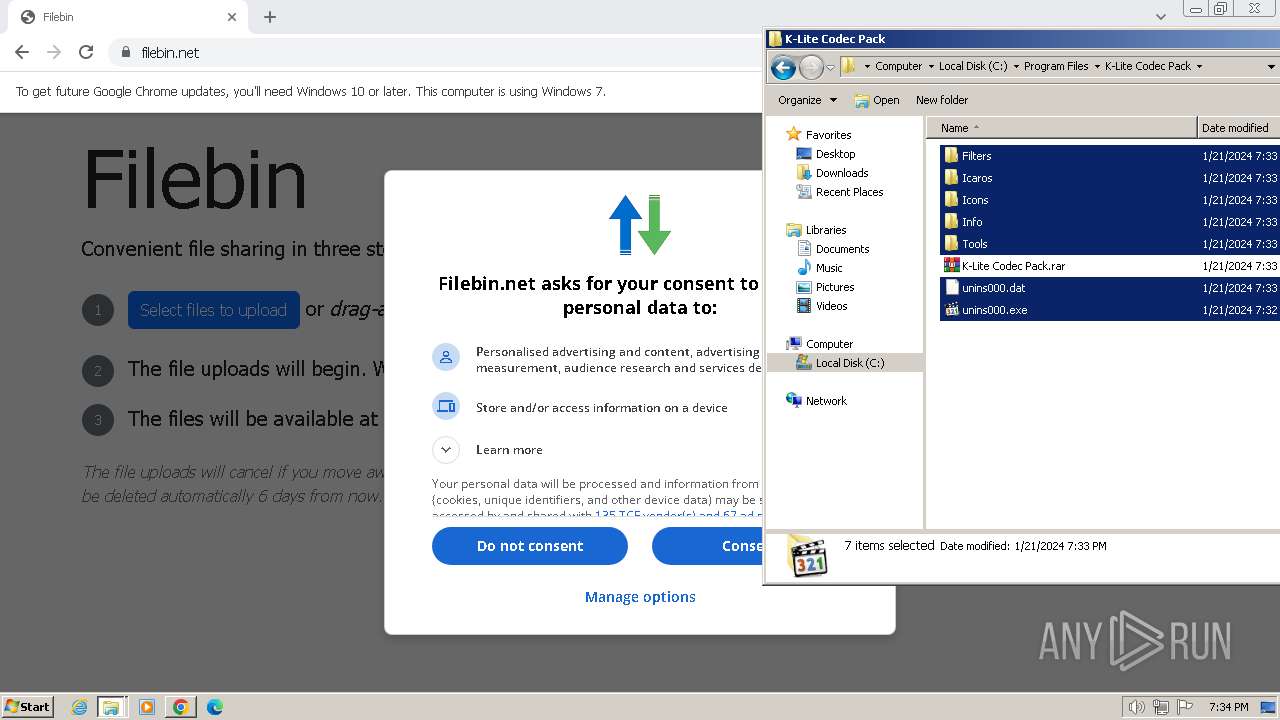Image resolution: width=1280 pixels, height=720 pixels.
Task: Click Explorer back navigation button
Action: 783,67
